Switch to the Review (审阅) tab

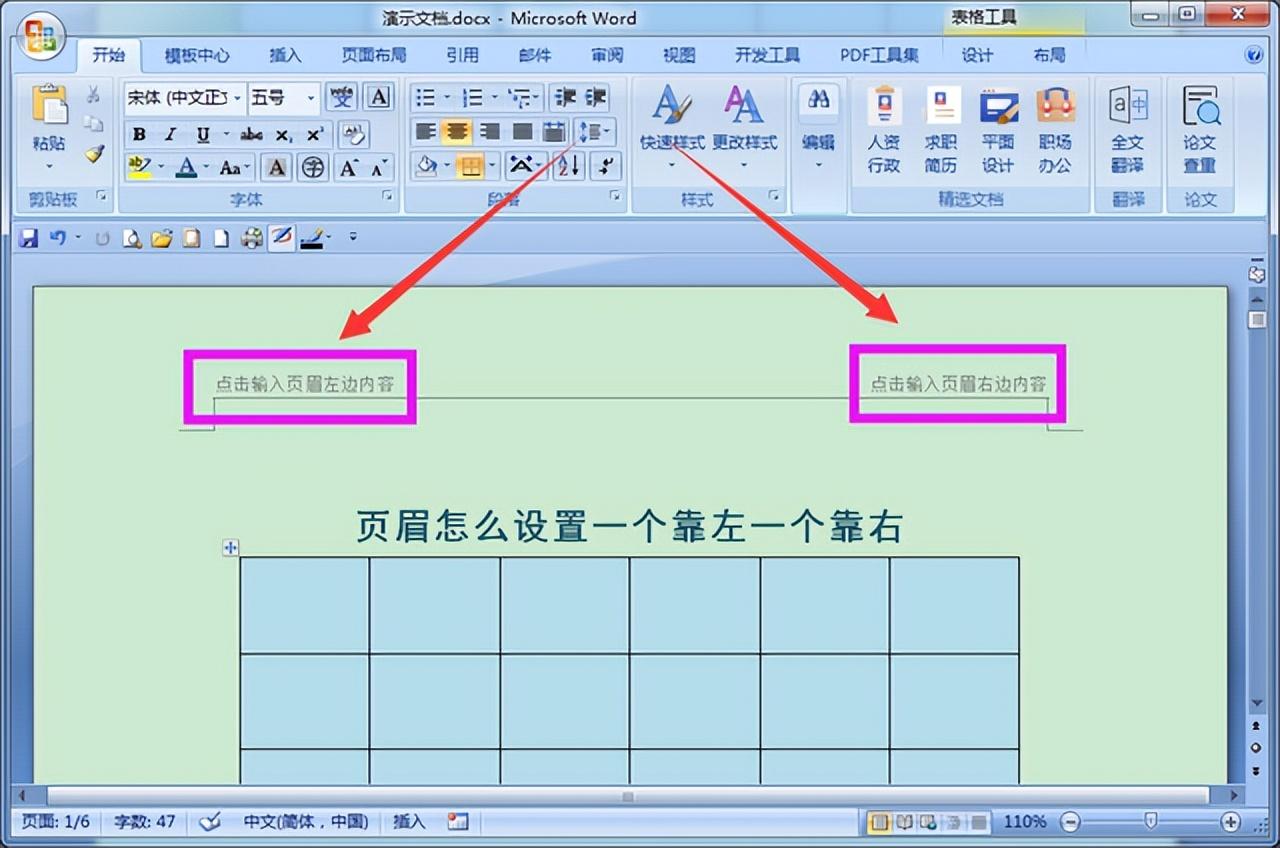tap(607, 55)
